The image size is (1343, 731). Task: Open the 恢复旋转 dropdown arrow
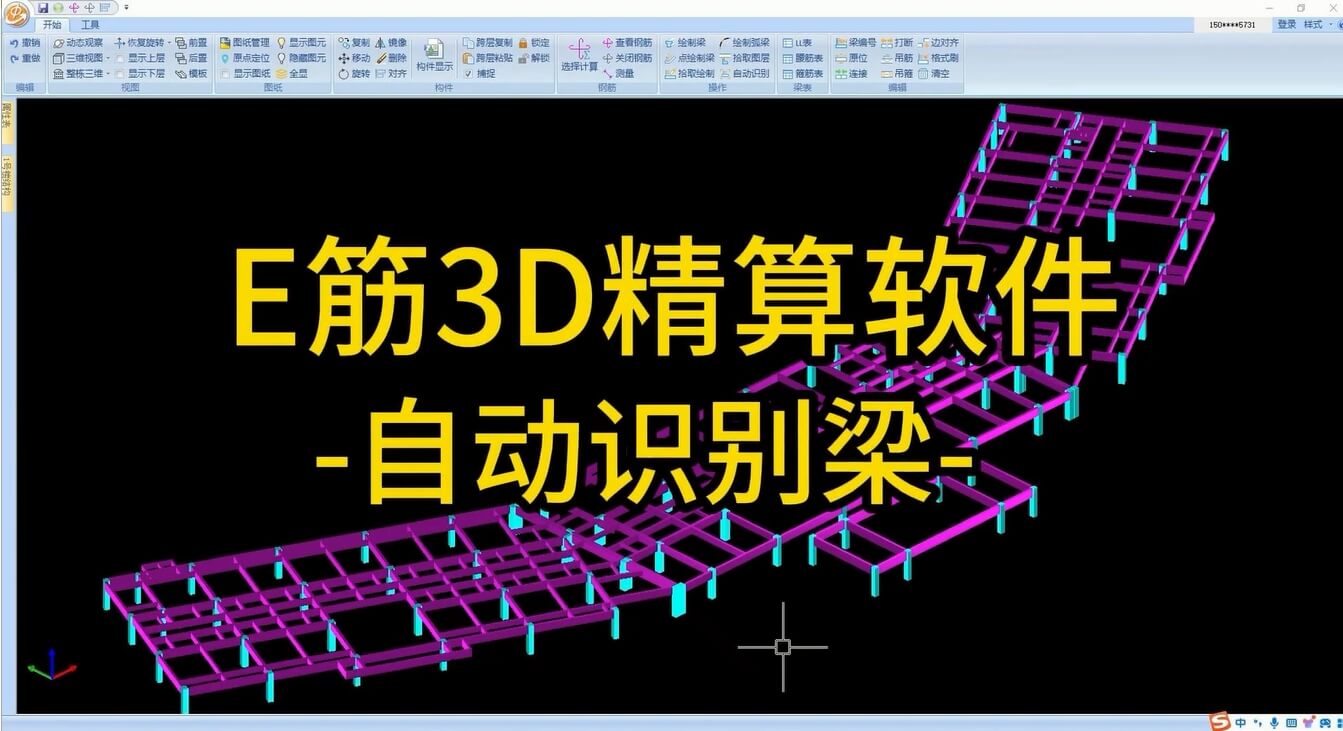click(x=169, y=43)
